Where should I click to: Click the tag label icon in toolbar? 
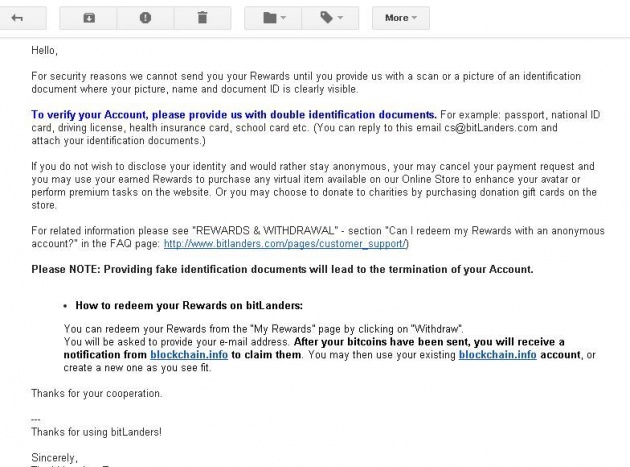click(326, 18)
